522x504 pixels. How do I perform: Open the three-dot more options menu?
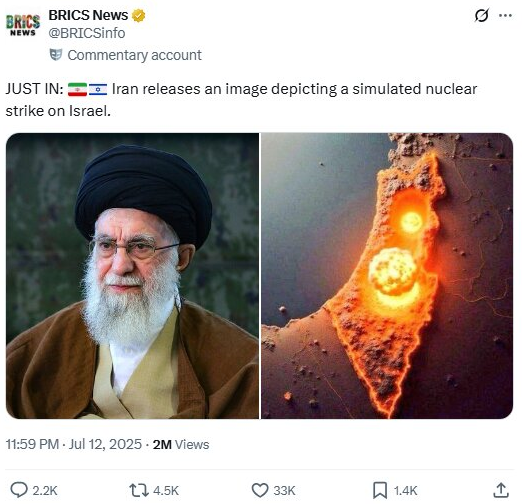click(505, 15)
